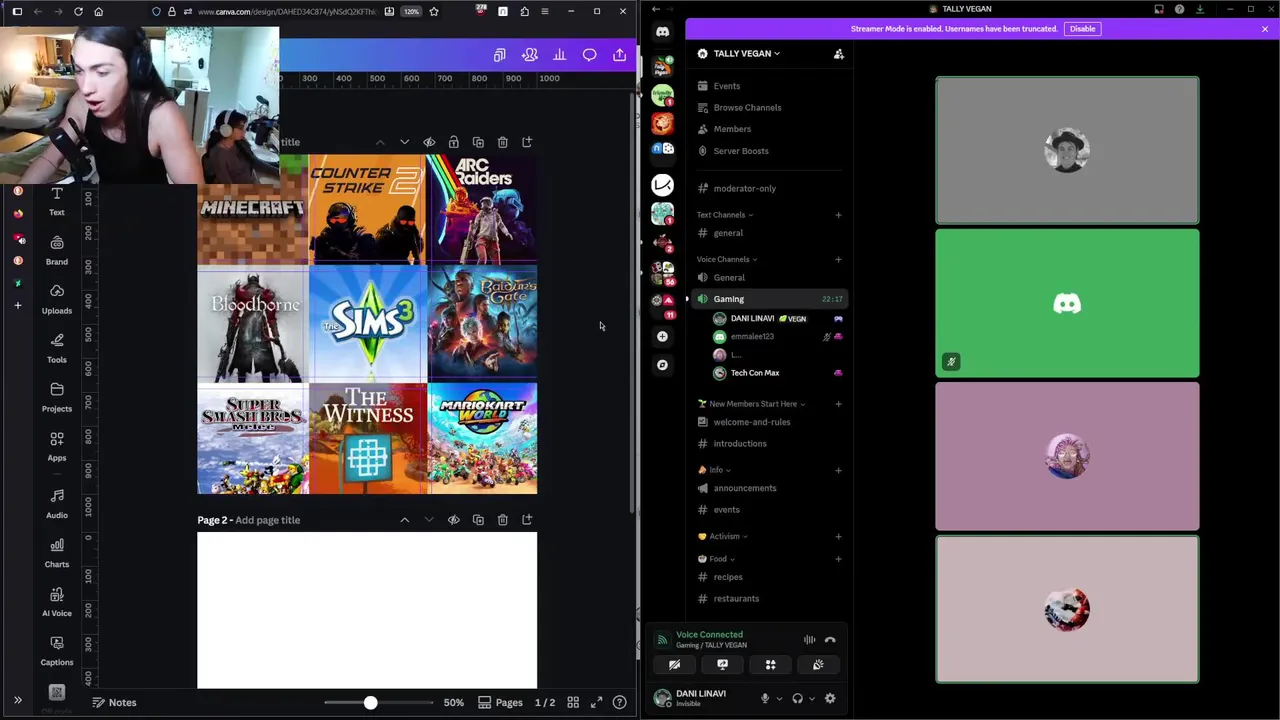Open Discord user settings gear
Viewport: 1280px width, 720px height.
pyautogui.click(x=830, y=698)
